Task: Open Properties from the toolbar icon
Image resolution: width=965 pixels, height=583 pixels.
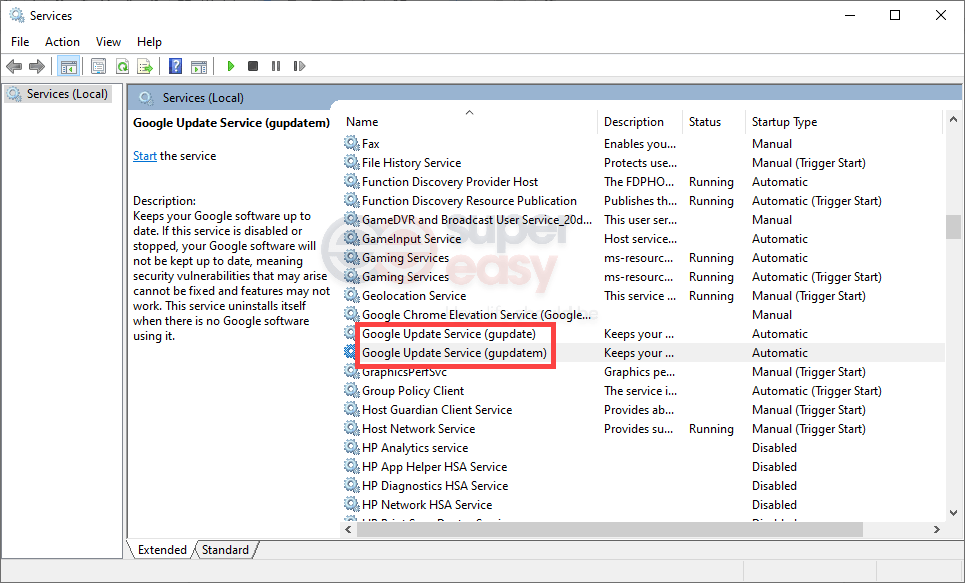Action: tap(98, 66)
